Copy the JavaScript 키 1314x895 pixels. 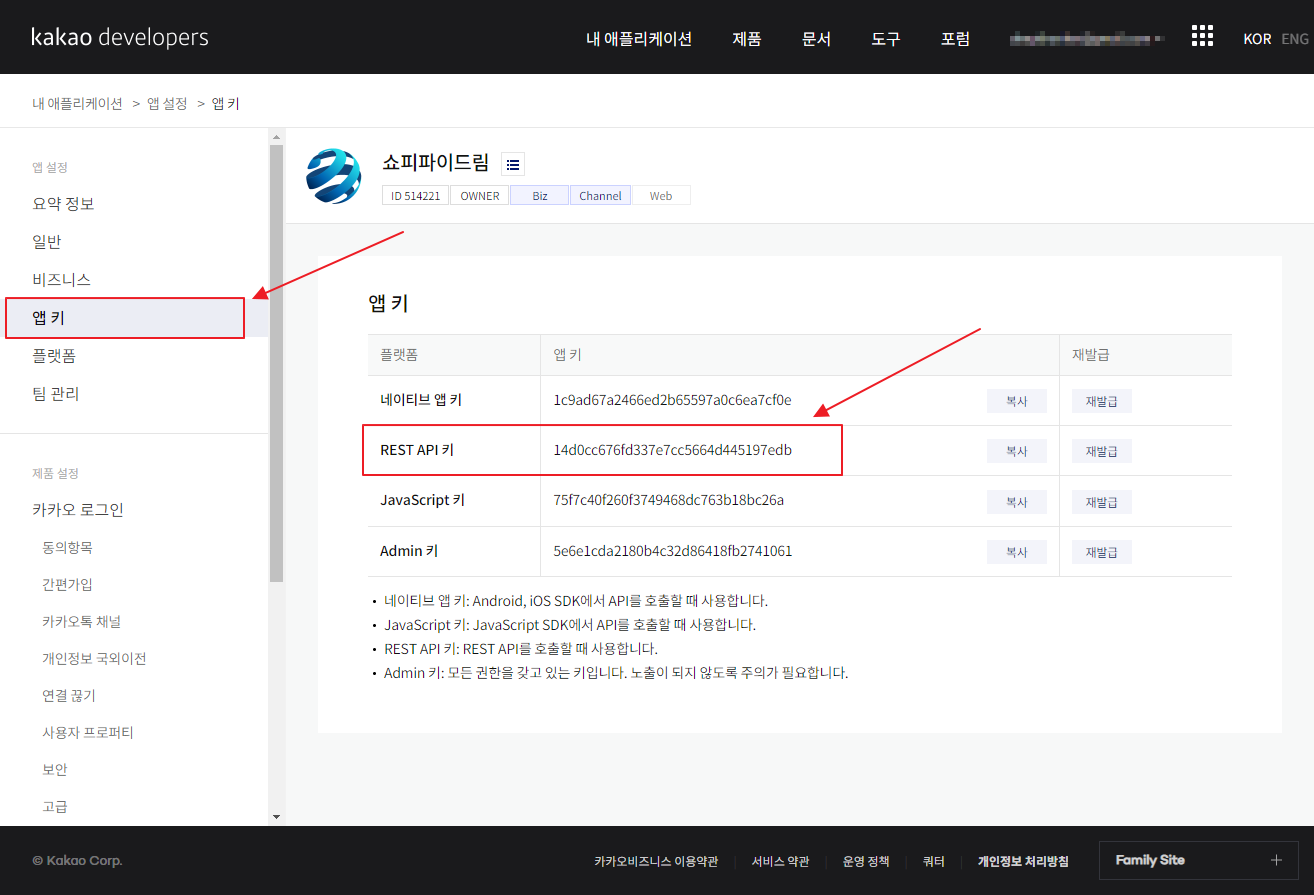[1017, 502]
